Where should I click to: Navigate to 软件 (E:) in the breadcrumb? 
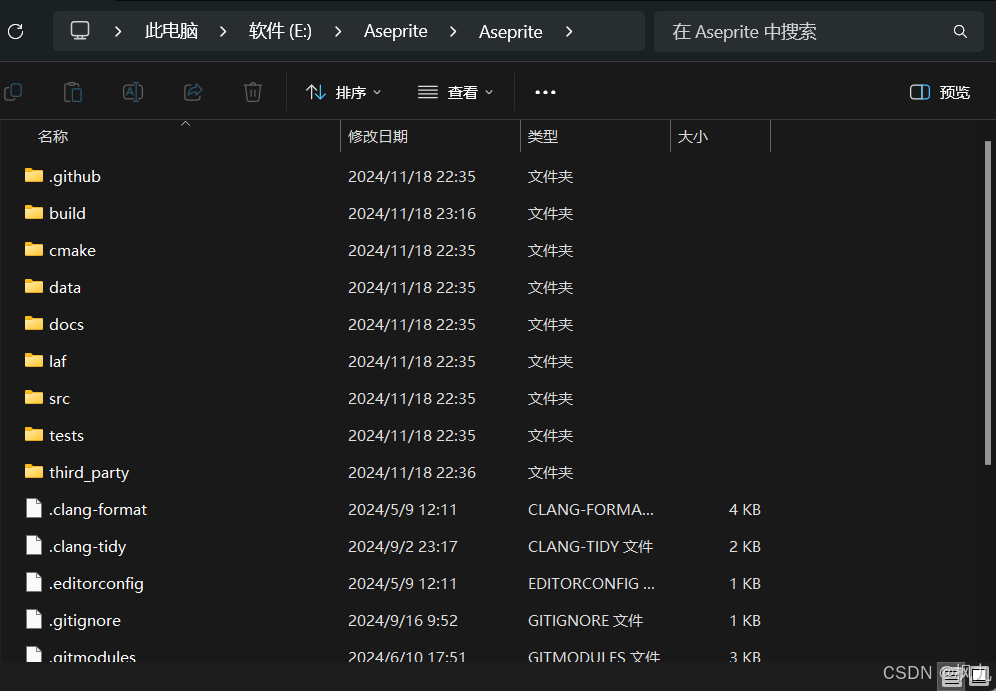point(280,31)
